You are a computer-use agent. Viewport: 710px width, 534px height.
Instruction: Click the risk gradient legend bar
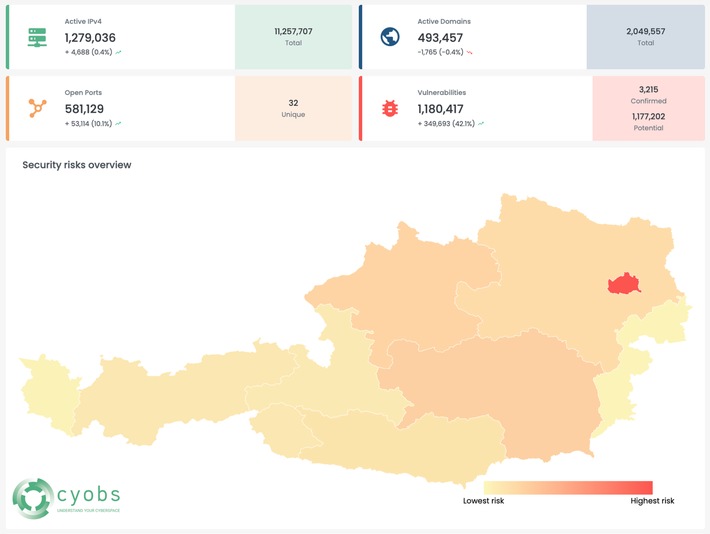568,487
